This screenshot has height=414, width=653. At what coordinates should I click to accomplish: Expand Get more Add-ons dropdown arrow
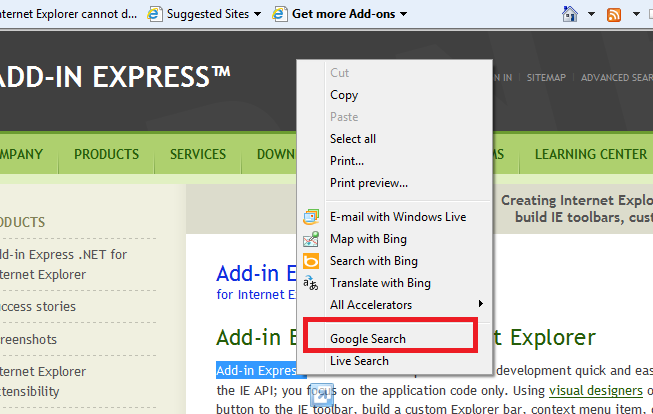pos(403,14)
